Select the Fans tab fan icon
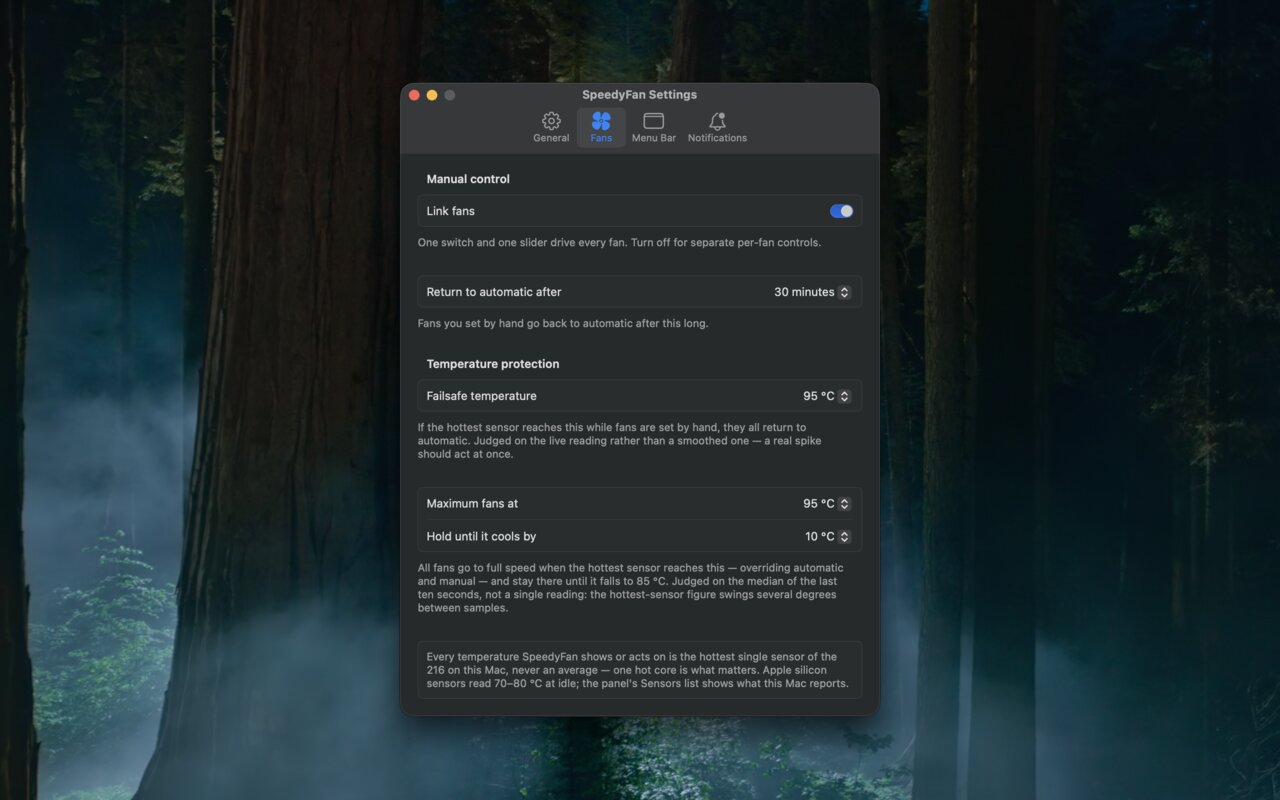Viewport: 1280px width, 800px height. 601,121
